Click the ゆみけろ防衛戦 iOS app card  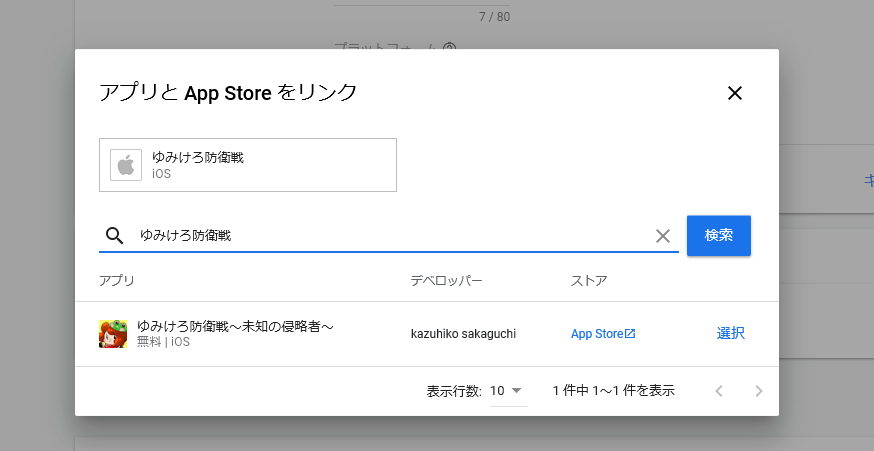(x=248, y=165)
